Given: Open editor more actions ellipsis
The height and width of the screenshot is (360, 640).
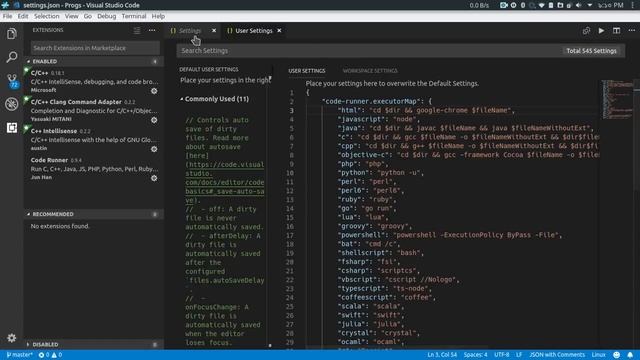Looking at the screenshot, I should (631, 31).
